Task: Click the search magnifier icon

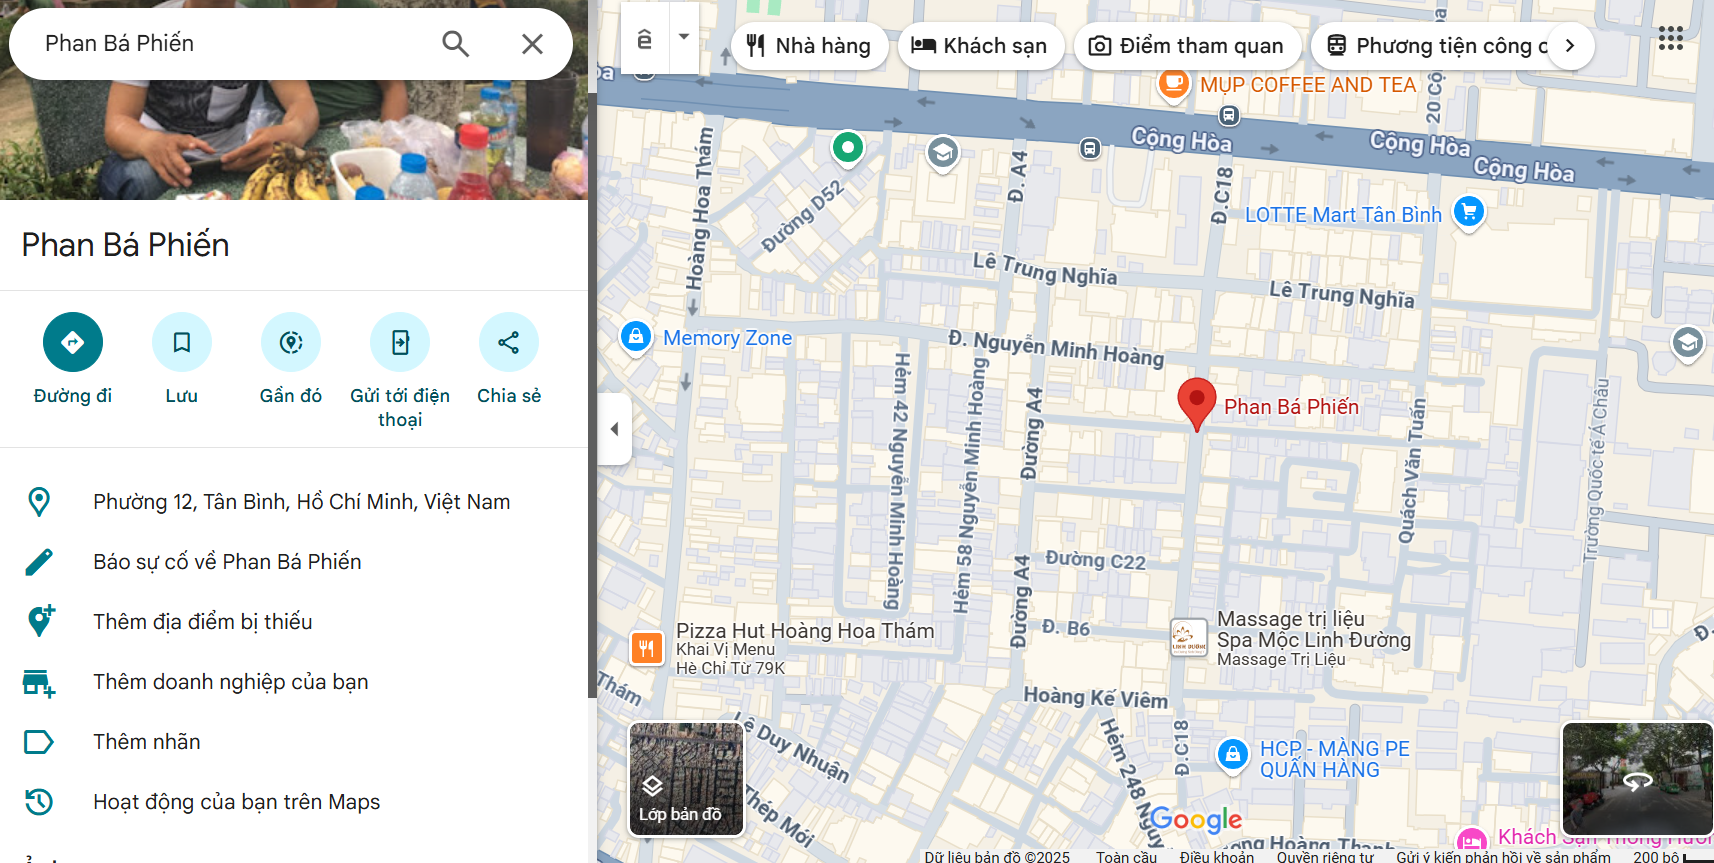Action: pyautogui.click(x=456, y=43)
